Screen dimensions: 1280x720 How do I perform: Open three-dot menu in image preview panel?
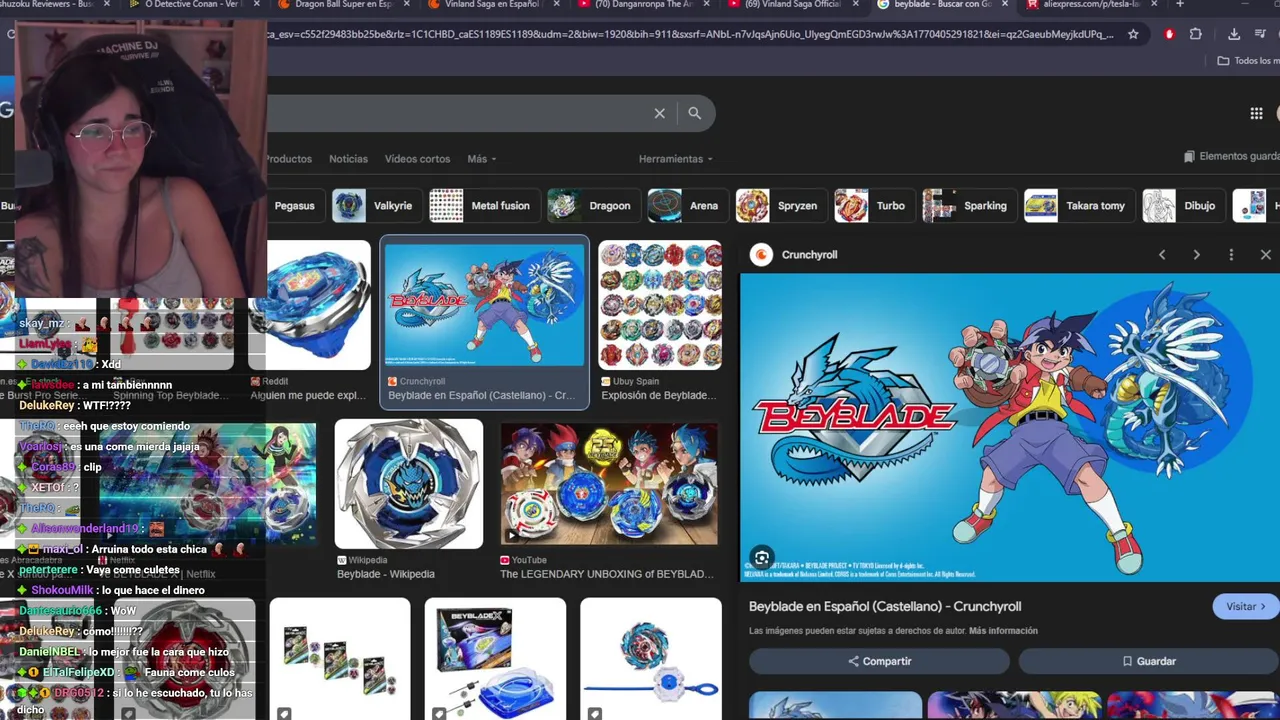(1231, 255)
